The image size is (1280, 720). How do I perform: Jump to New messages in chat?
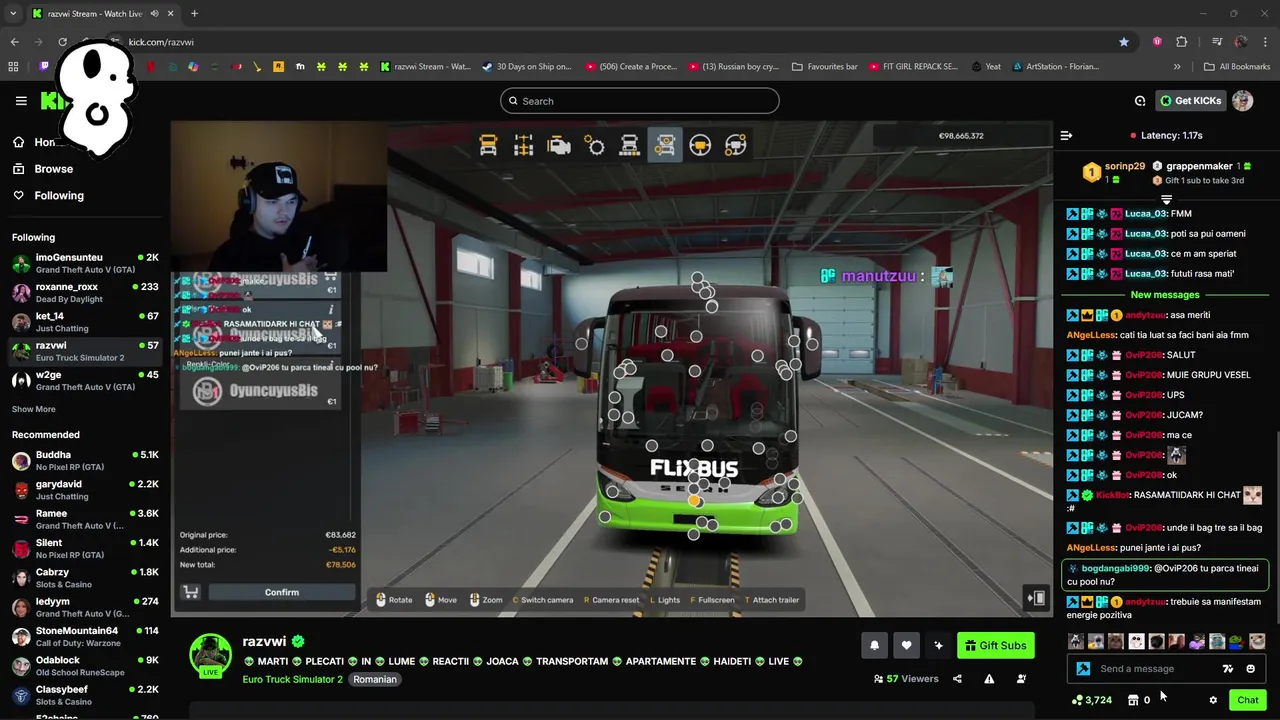[1164, 295]
